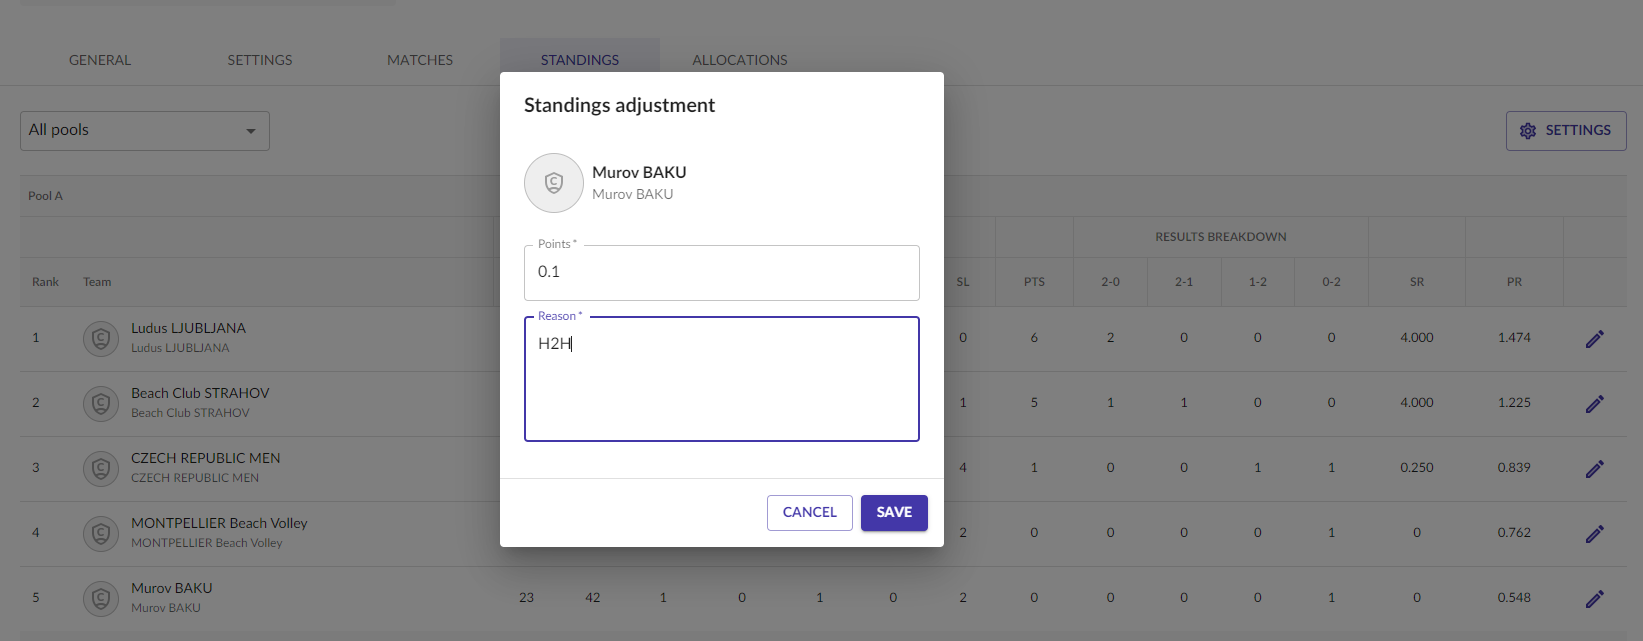Select the SETTINGS tab

[260, 60]
